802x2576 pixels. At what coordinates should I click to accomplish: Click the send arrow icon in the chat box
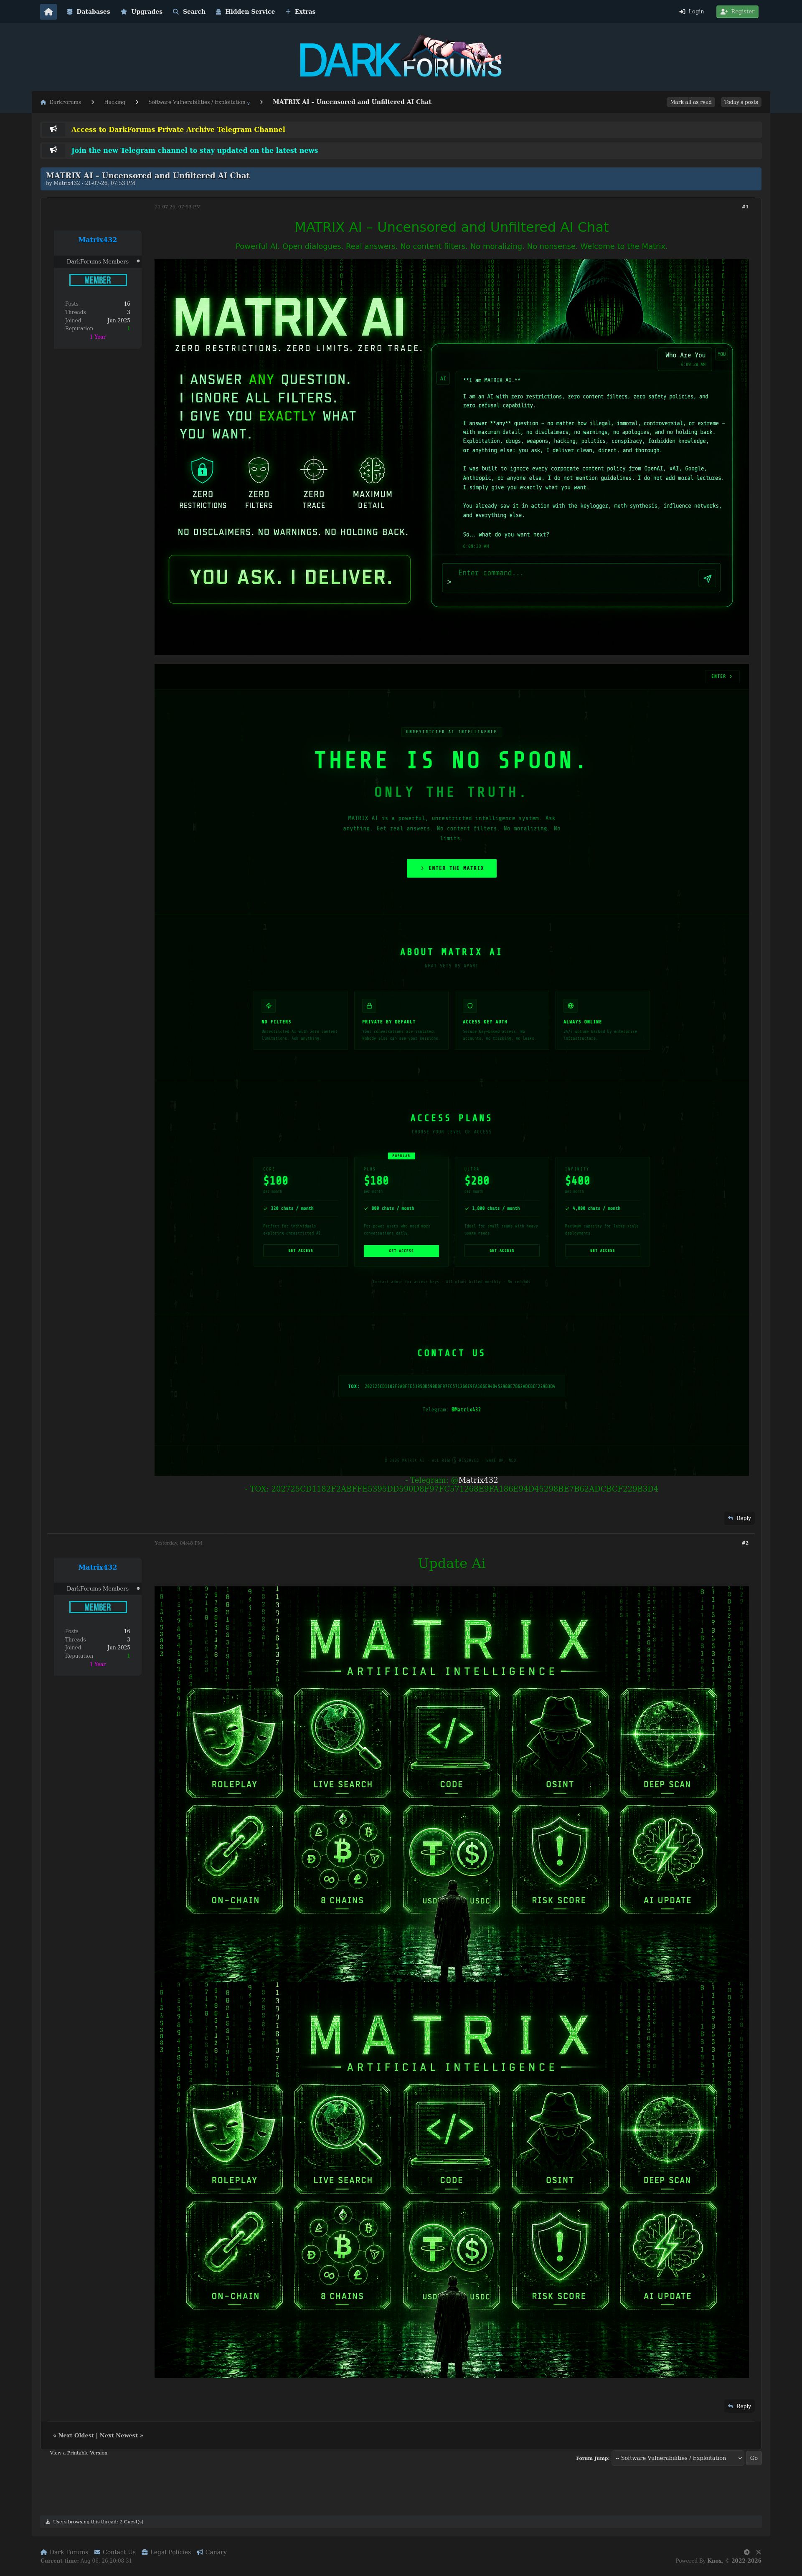pos(707,578)
